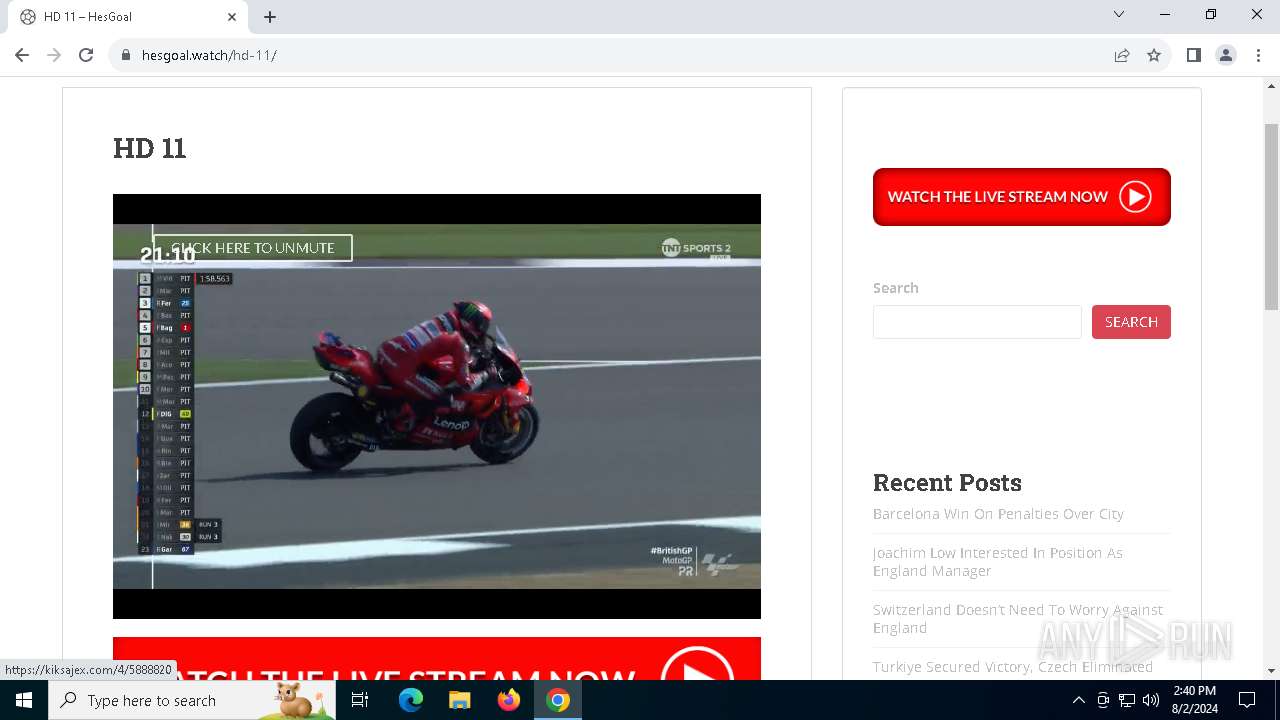Click the live stream video player

(x=437, y=406)
